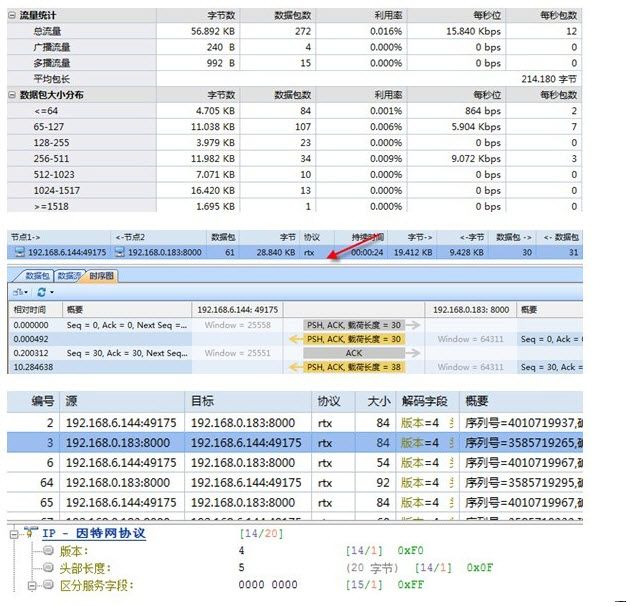Sort packet list by 大小 header
Viewport: 630px width, 606px height.
coord(375,401)
